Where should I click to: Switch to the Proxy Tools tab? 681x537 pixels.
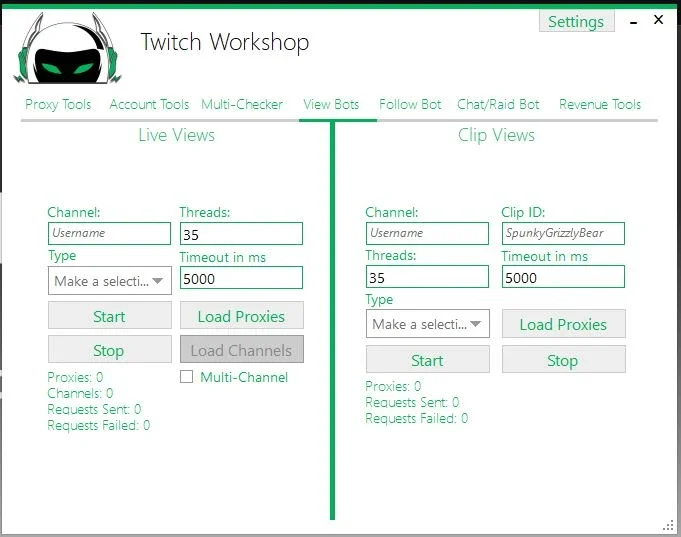(x=58, y=104)
